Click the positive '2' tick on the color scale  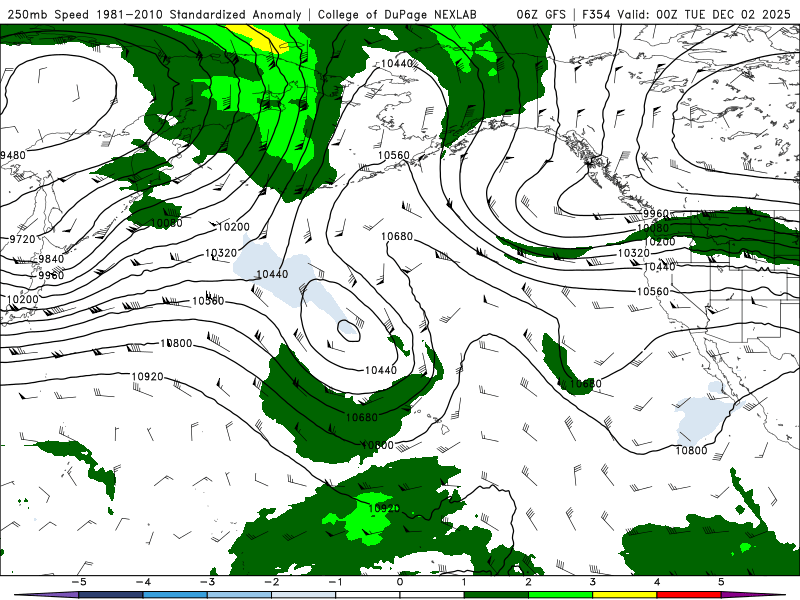click(529, 582)
